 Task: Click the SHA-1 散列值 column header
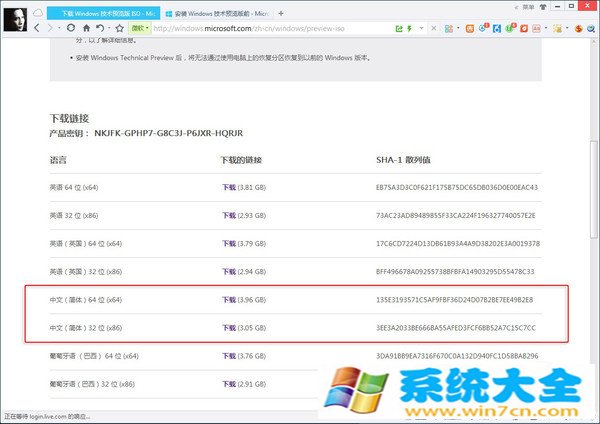(x=403, y=160)
